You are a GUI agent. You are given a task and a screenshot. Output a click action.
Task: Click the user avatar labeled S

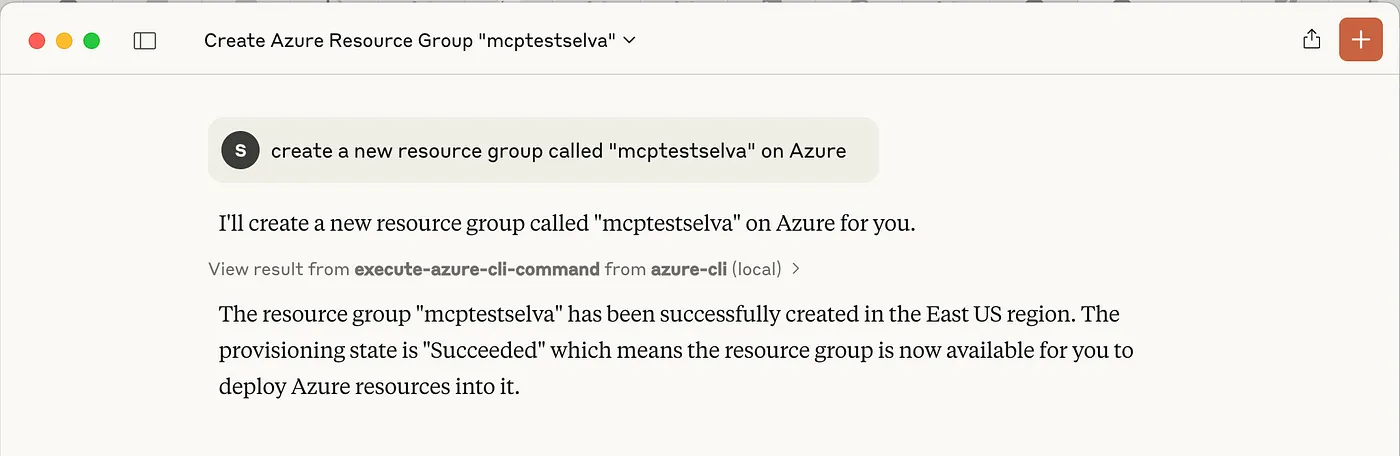240,151
